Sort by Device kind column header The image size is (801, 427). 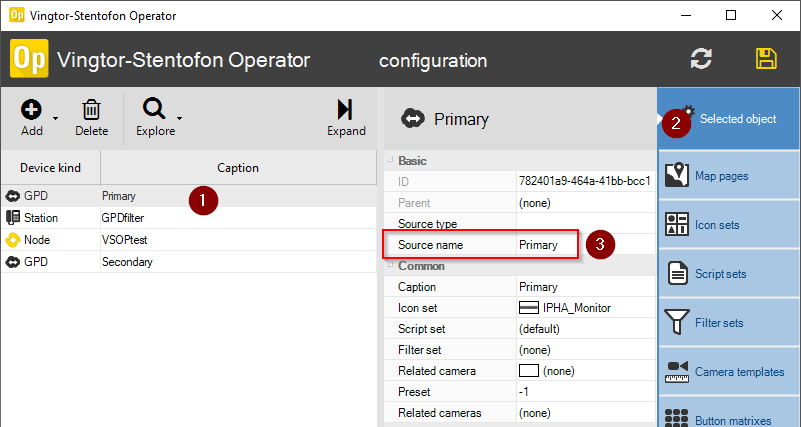[x=50, y=168]
